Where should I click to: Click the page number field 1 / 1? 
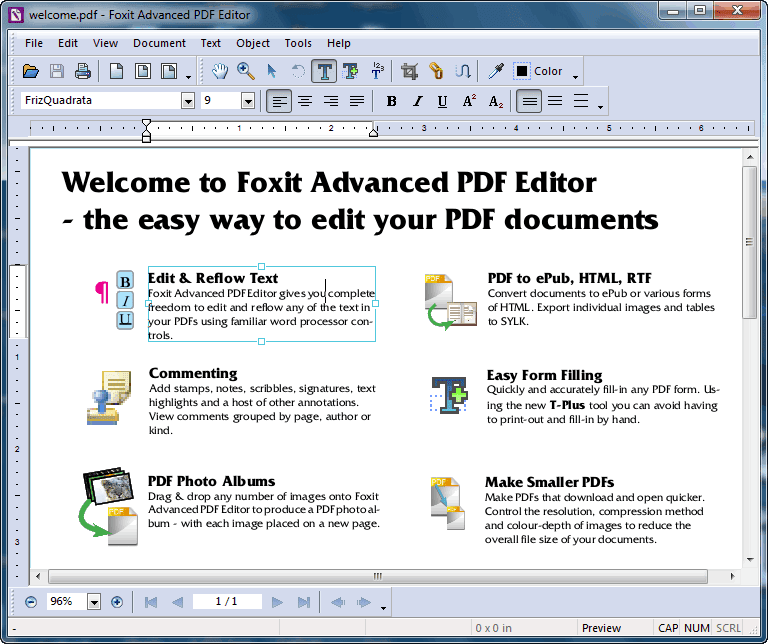(227, 601)
